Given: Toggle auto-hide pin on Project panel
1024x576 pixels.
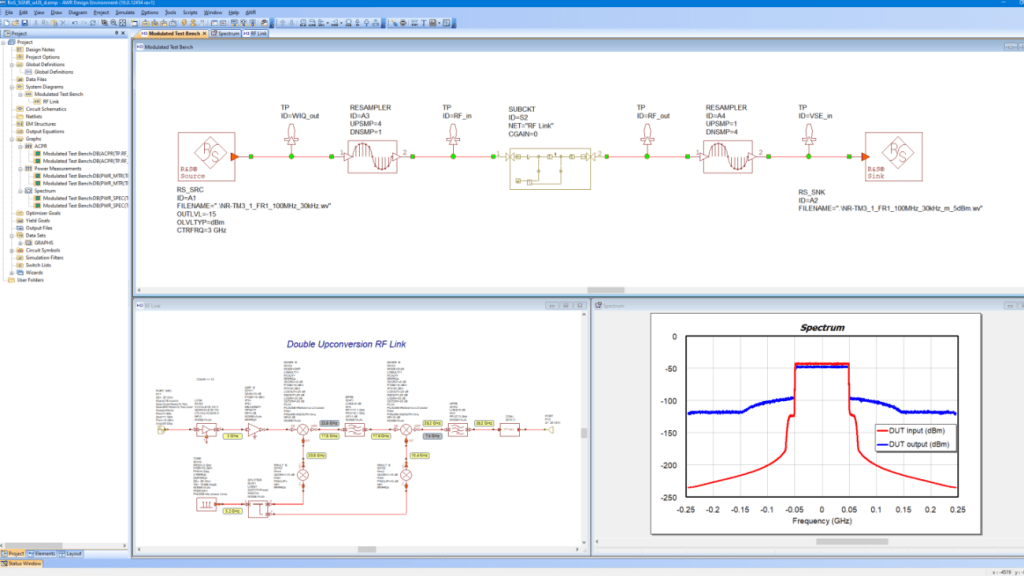Looking at the screenshot, I should click(x=116, y=33).
